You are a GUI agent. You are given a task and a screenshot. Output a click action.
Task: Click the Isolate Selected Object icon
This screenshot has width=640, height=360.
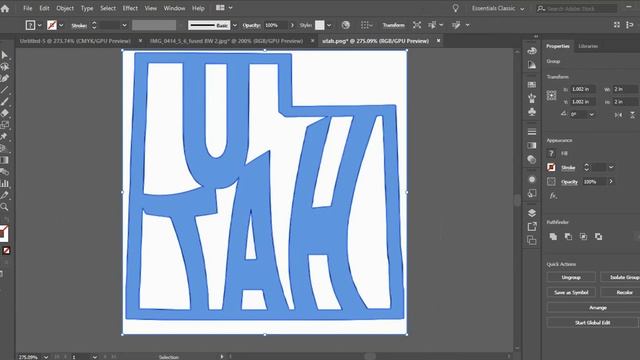click(417, 25)
